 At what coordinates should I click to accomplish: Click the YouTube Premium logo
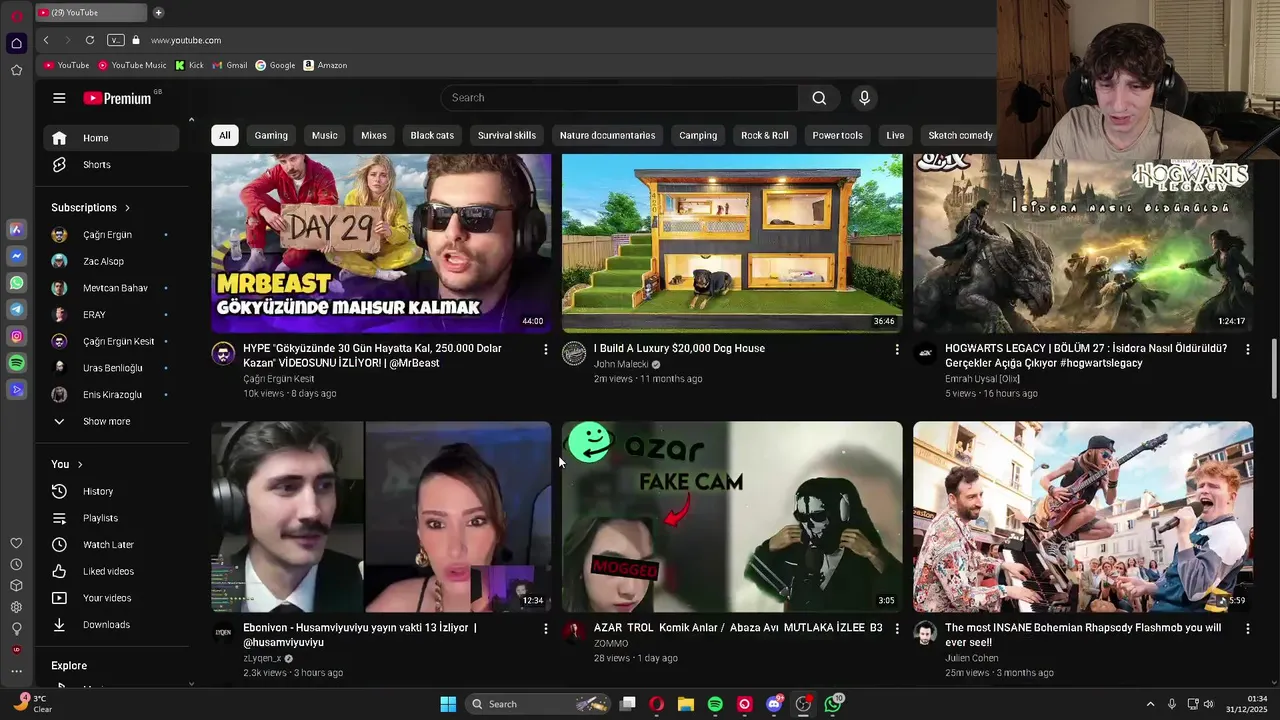(117, 98)
